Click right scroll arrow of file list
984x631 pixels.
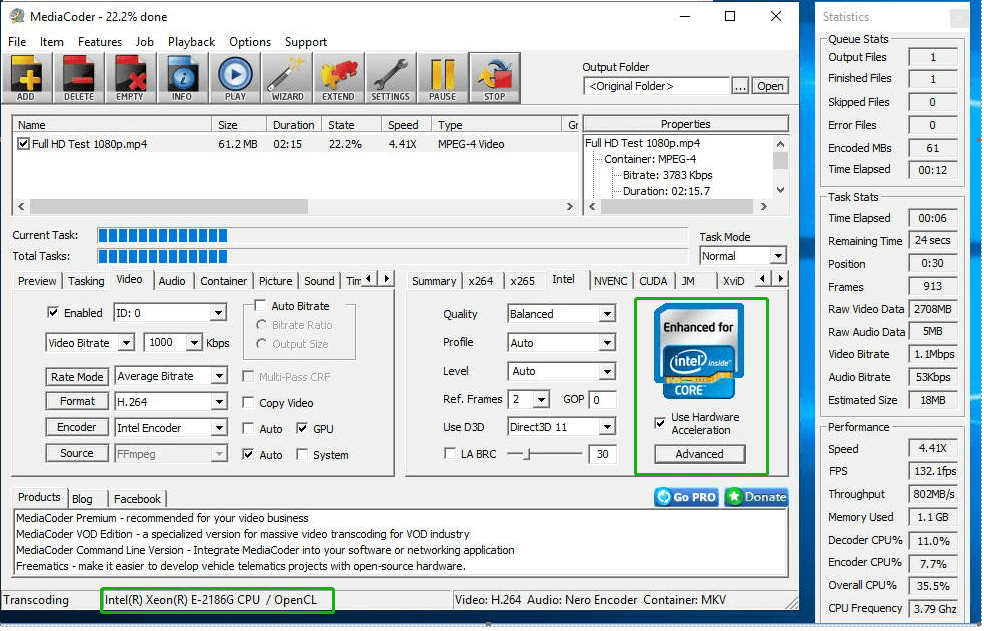[x=569, y=207]
